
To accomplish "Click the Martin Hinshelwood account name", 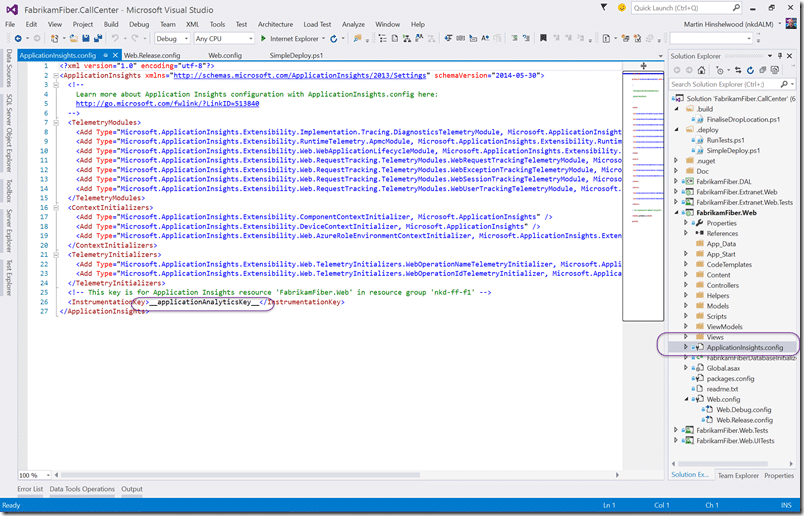I will coord(729,24).
